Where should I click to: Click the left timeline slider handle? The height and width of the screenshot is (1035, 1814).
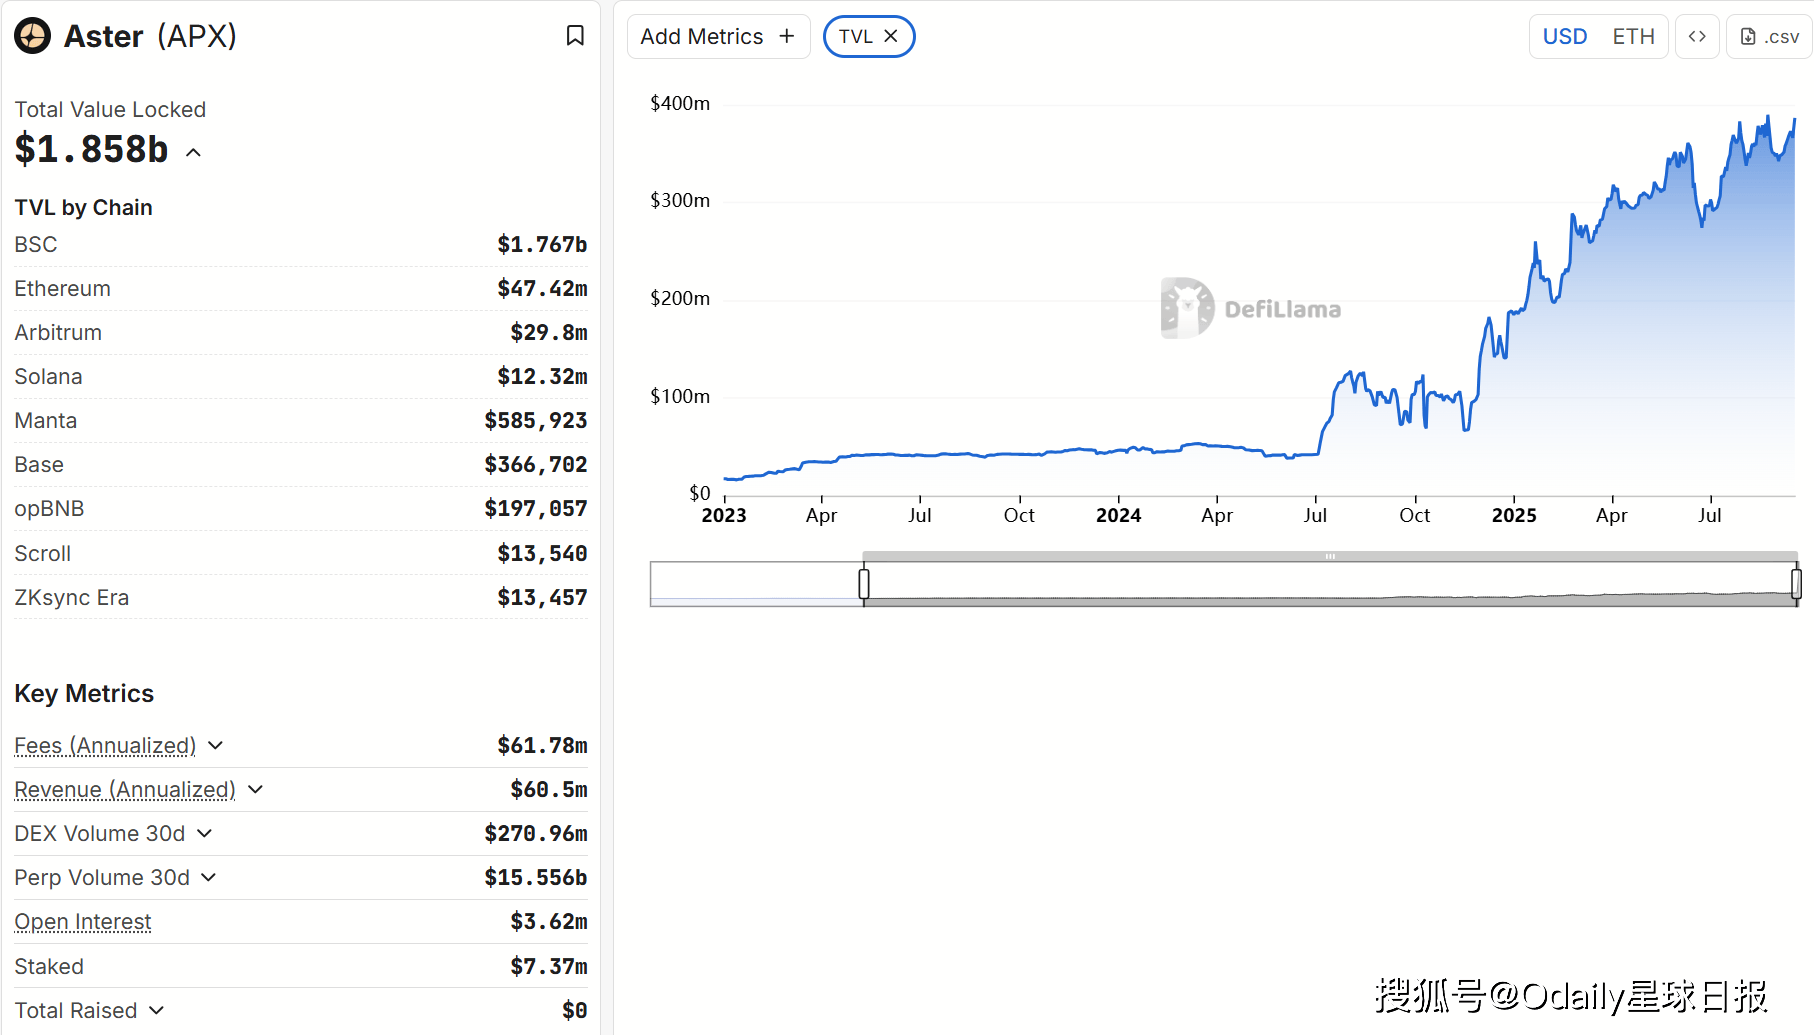tap(864, 583)
